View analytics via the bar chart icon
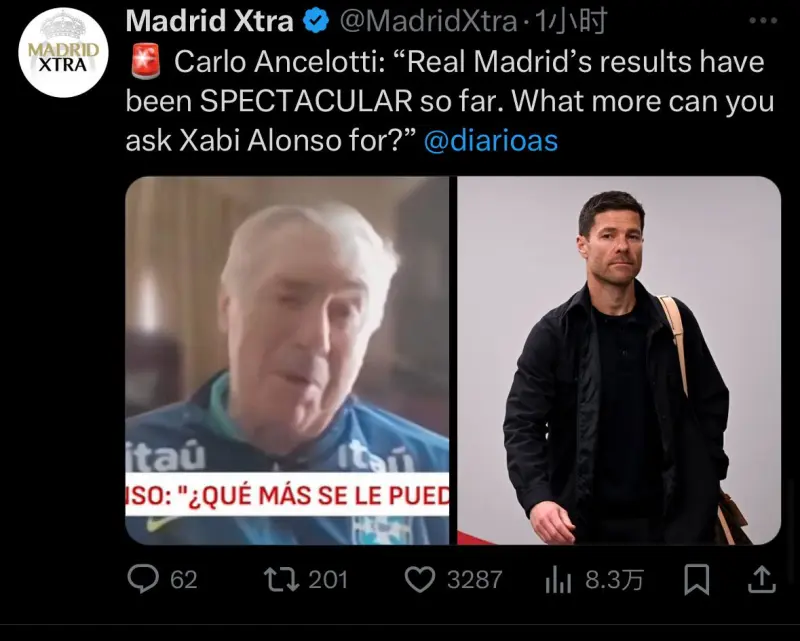The height and width of the screenshot is (641, 800). 558,580
